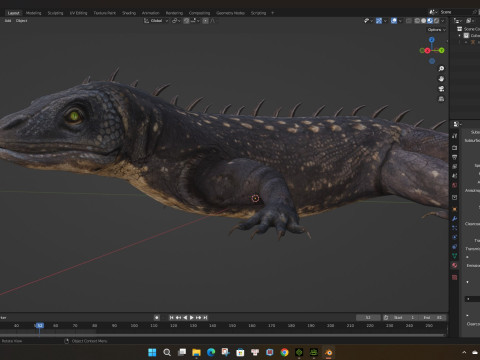Open the gizmo options dropdown arrow
This screenshot has width=480, height=360.
pyautogui.click(x=385, y=21)
